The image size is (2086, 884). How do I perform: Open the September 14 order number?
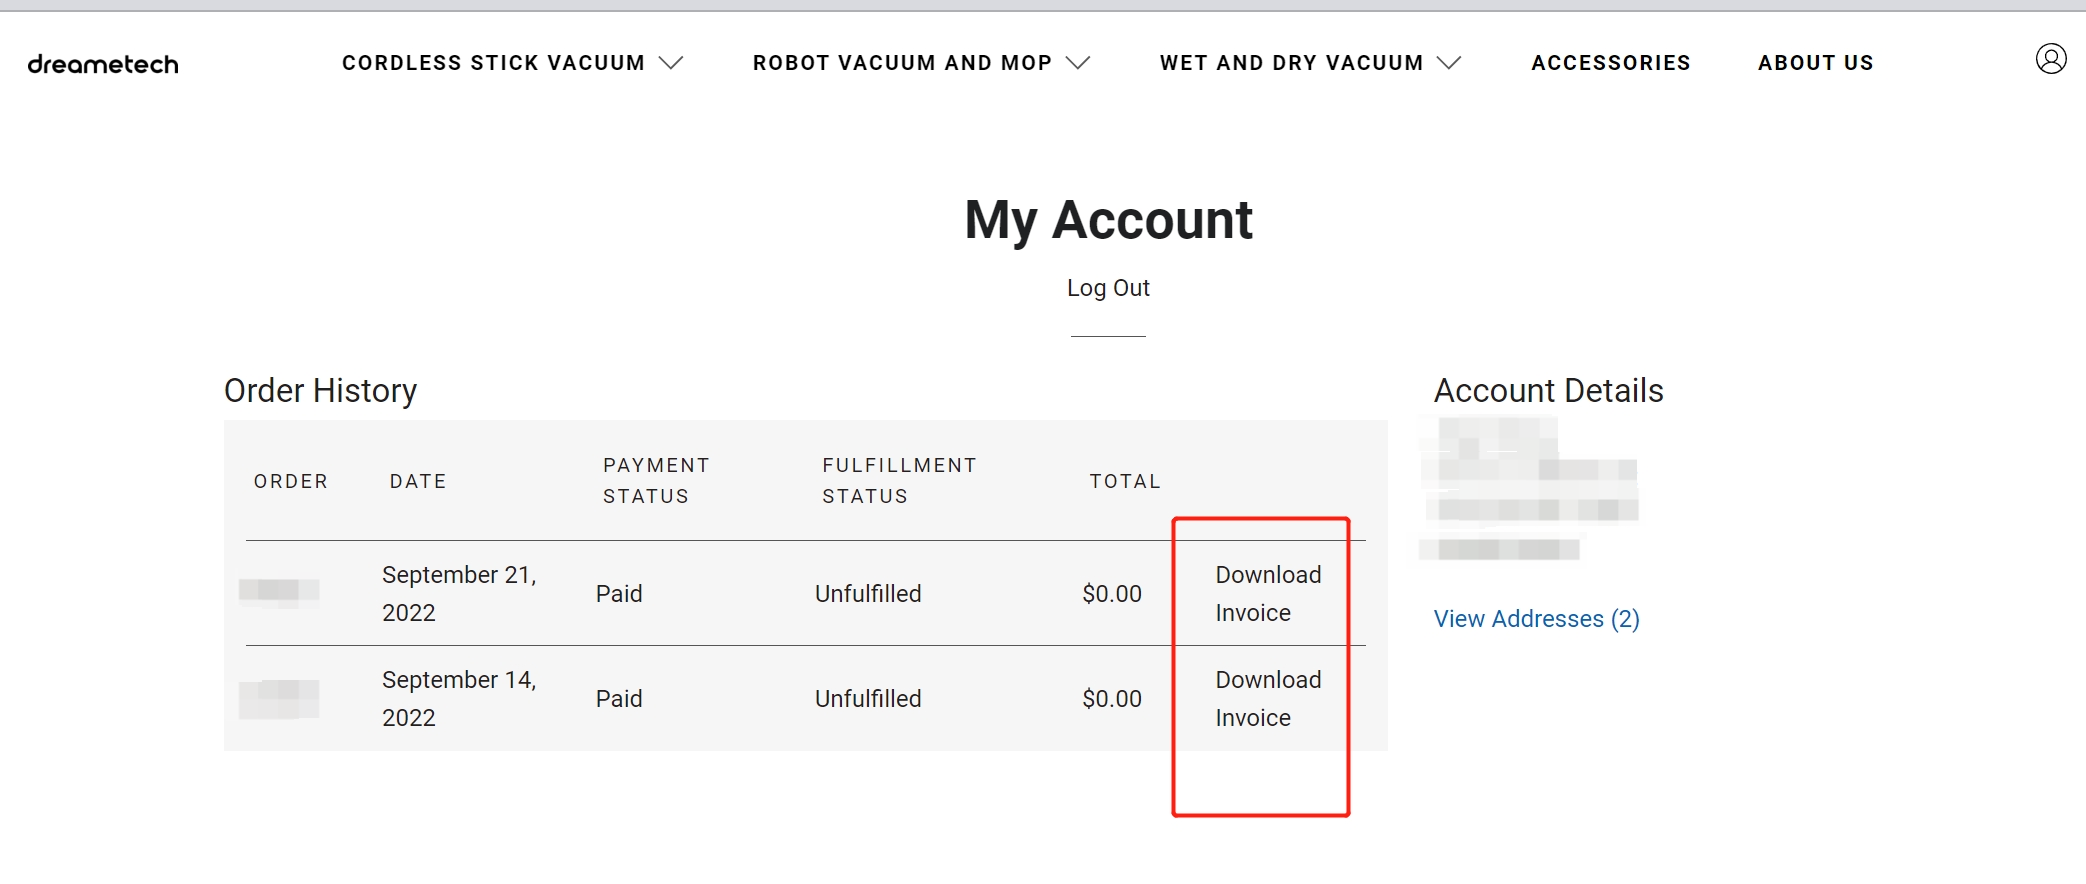[x=279, y=698]
